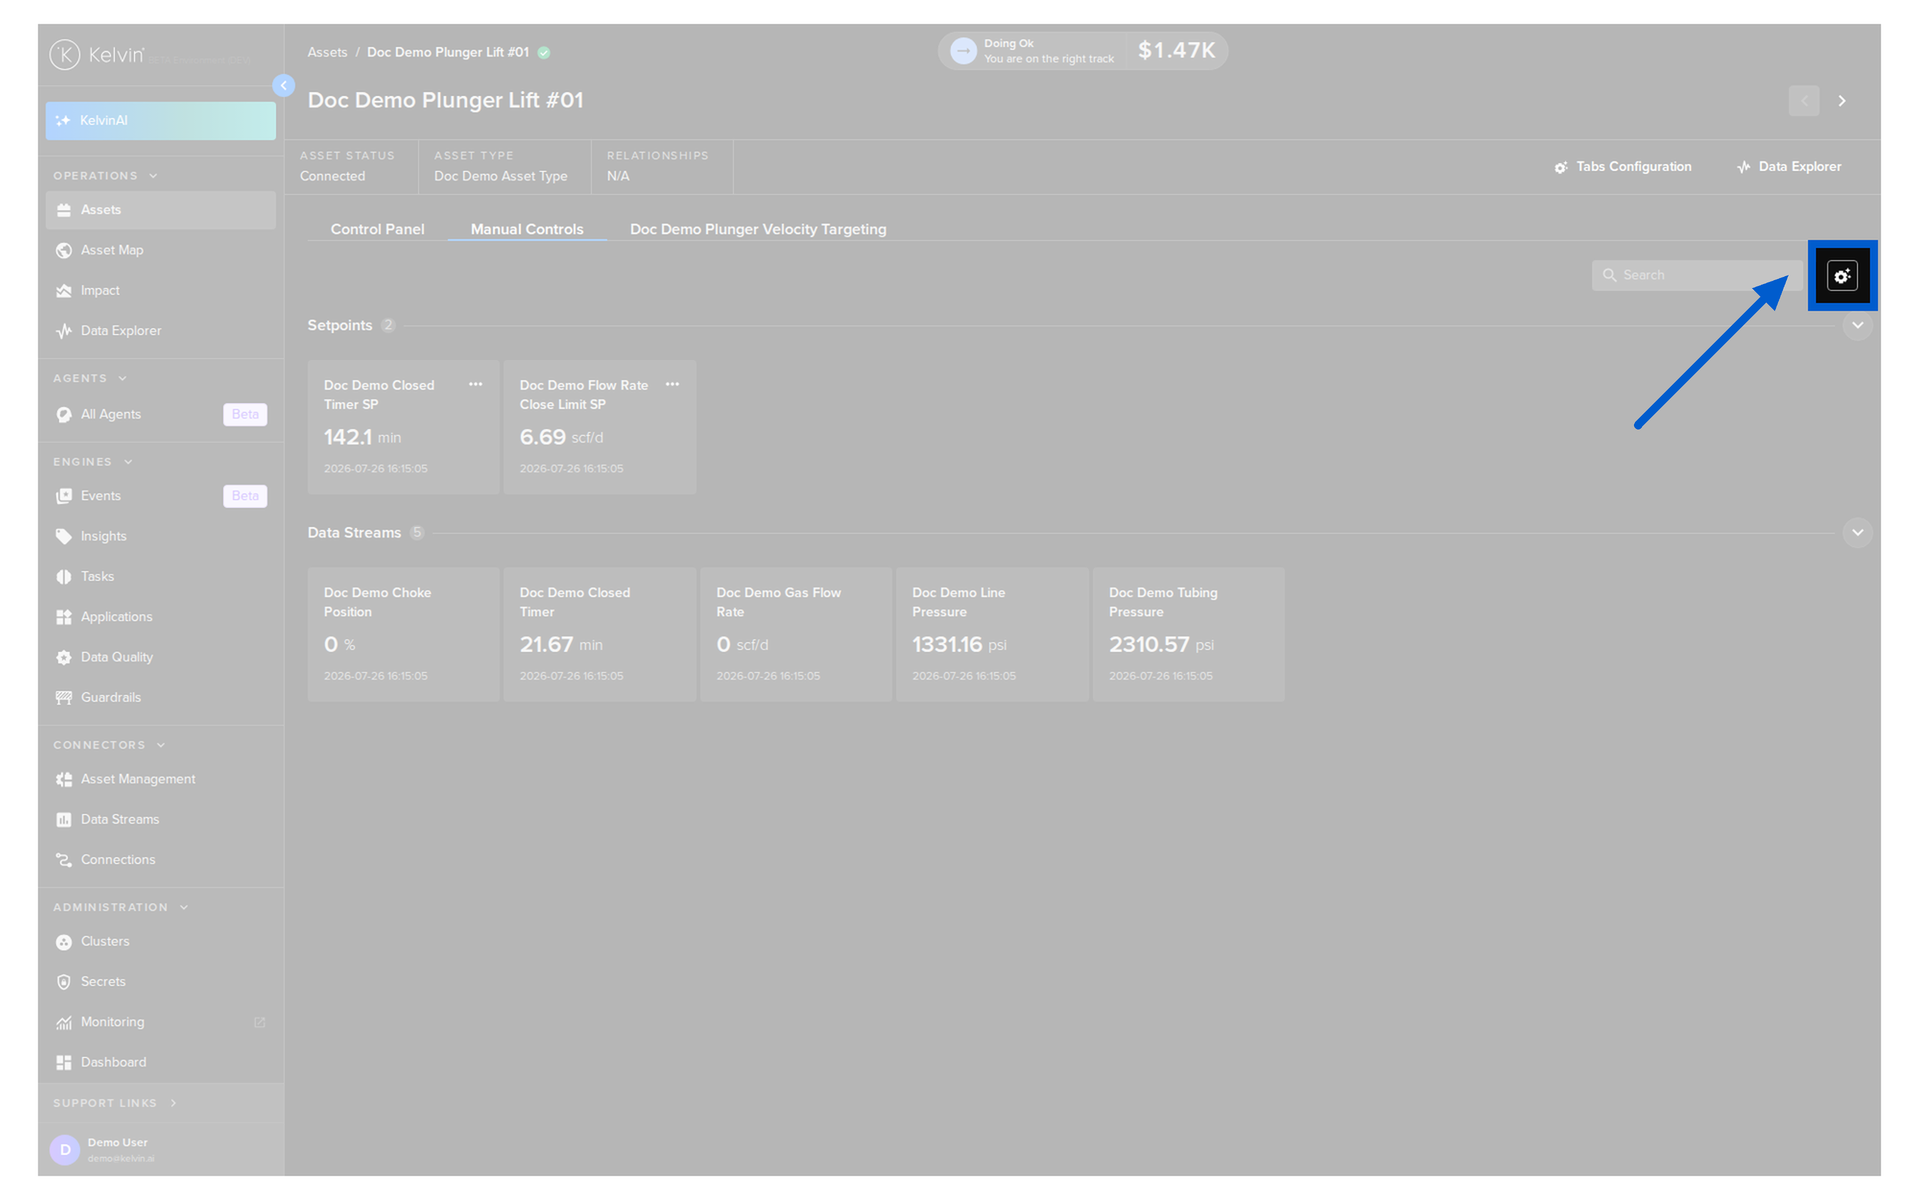Collapse the Setpoints group
Image resolution: width=1920 pixels, height=1200 pixels.
[1857, 325]
